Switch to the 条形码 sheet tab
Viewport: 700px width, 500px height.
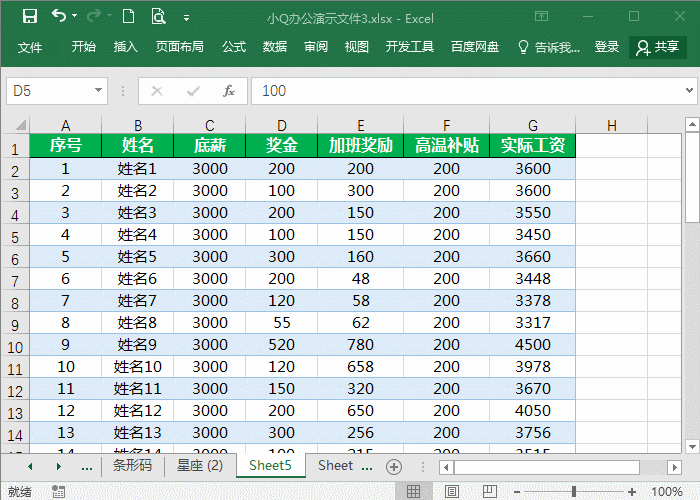(132, 466)
